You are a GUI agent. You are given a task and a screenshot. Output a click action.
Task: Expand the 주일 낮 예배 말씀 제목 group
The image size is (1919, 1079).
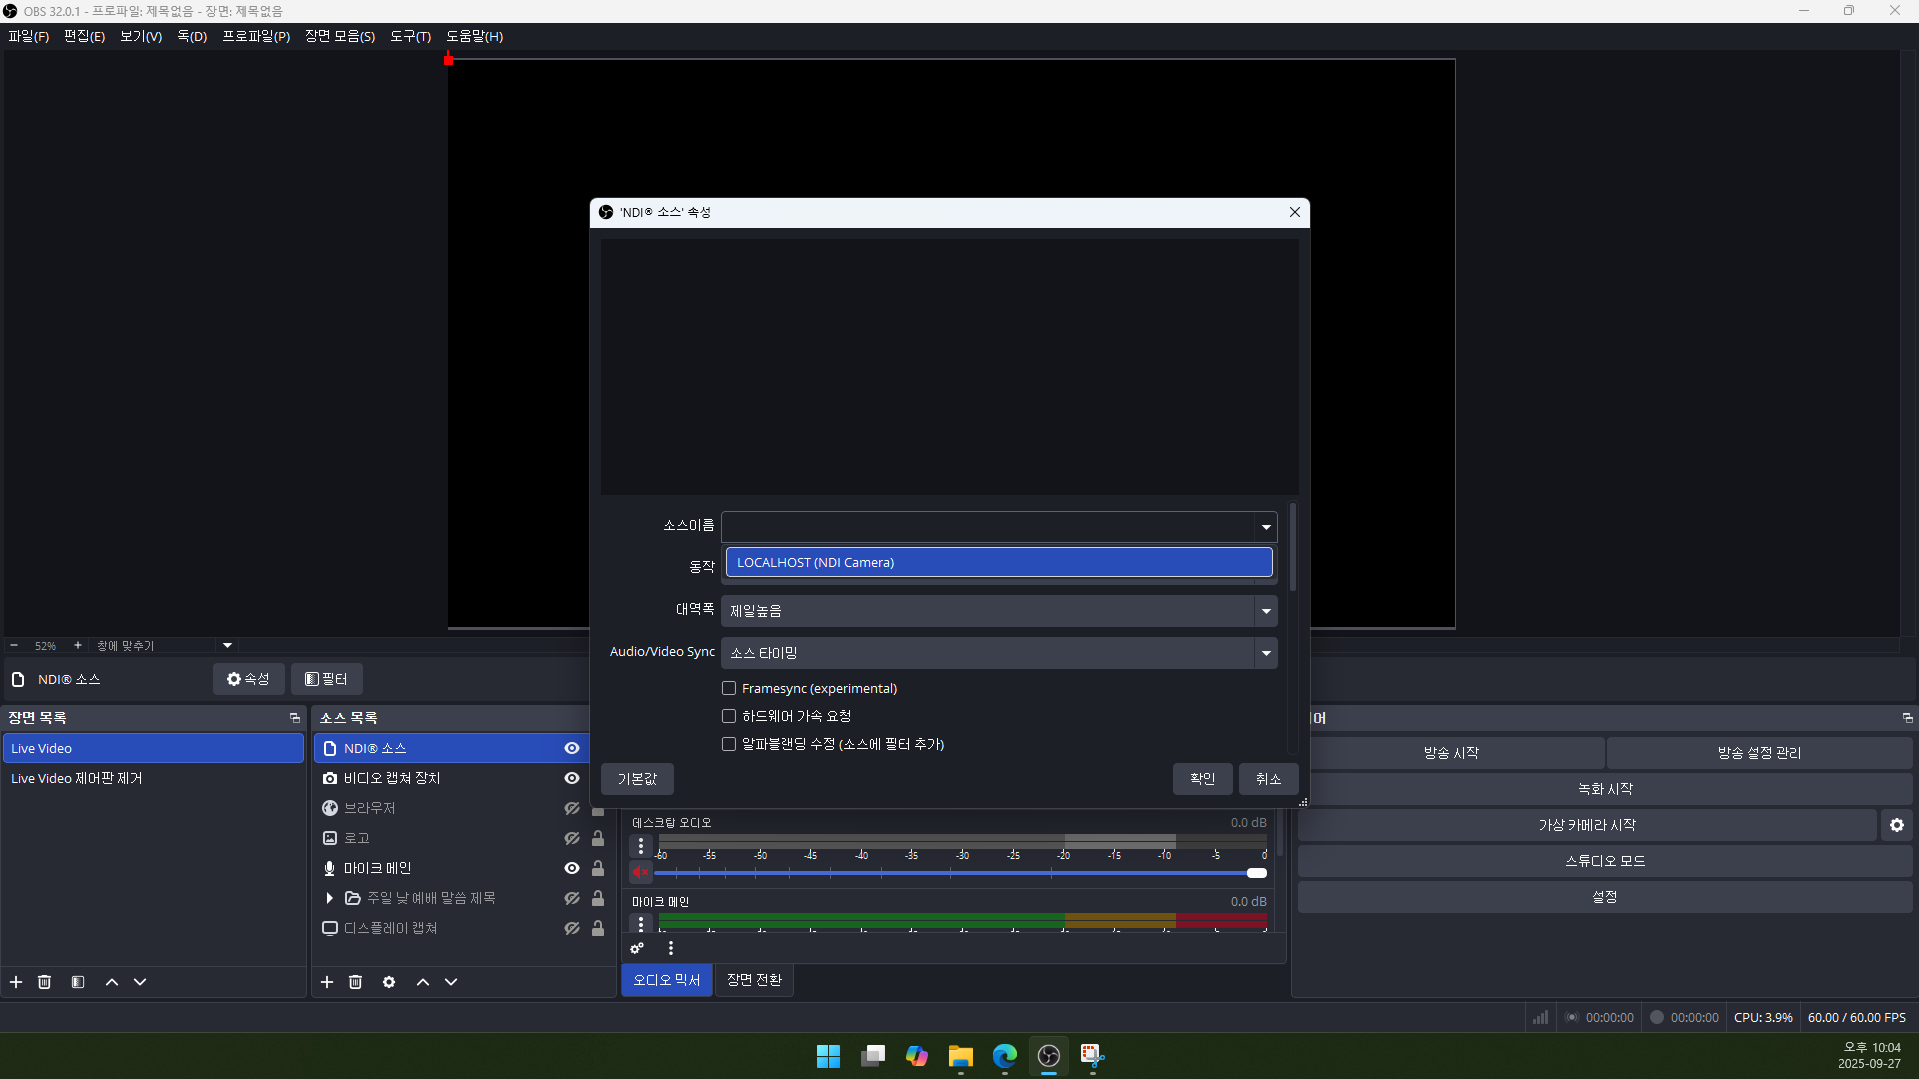click(x=329, y=898)
